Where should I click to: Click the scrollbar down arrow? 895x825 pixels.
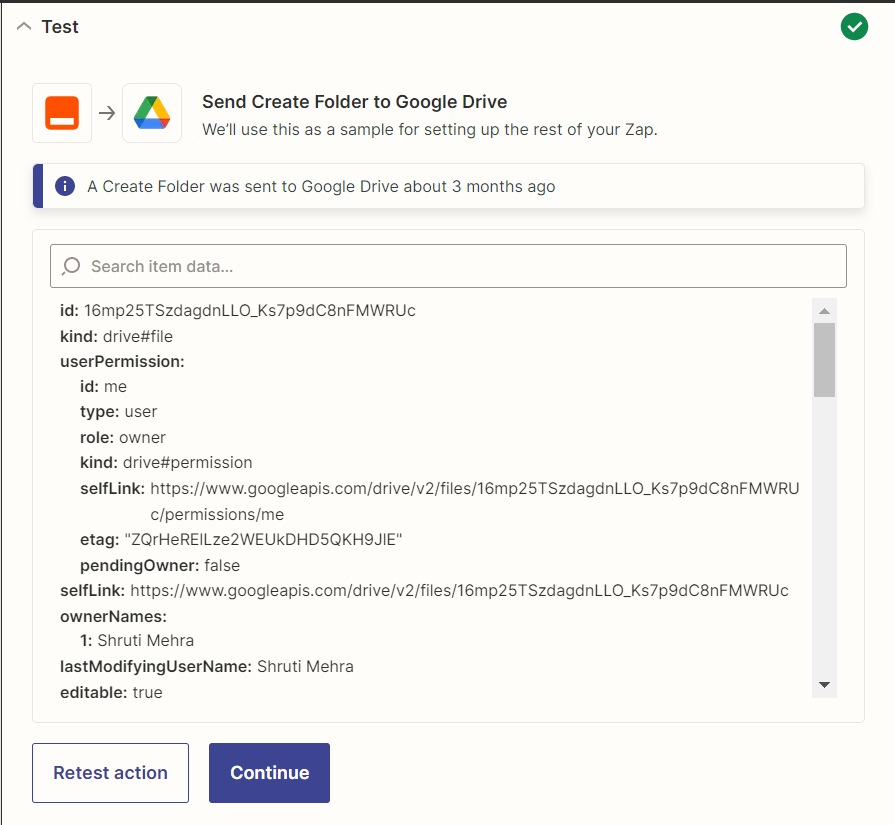824,685
